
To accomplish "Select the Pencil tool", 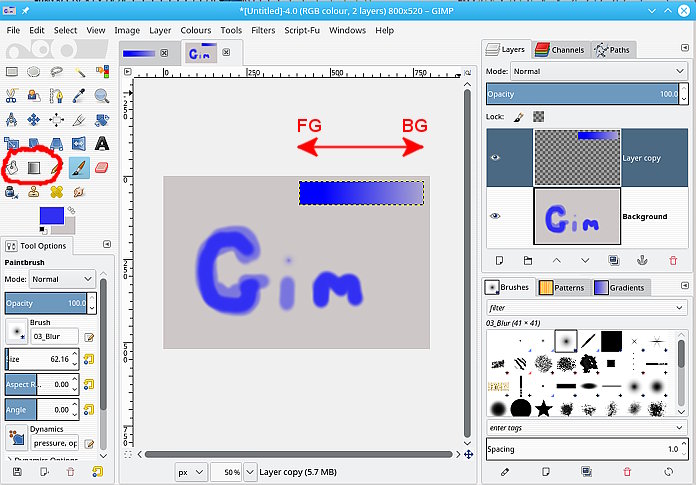I will coord(55,167).
